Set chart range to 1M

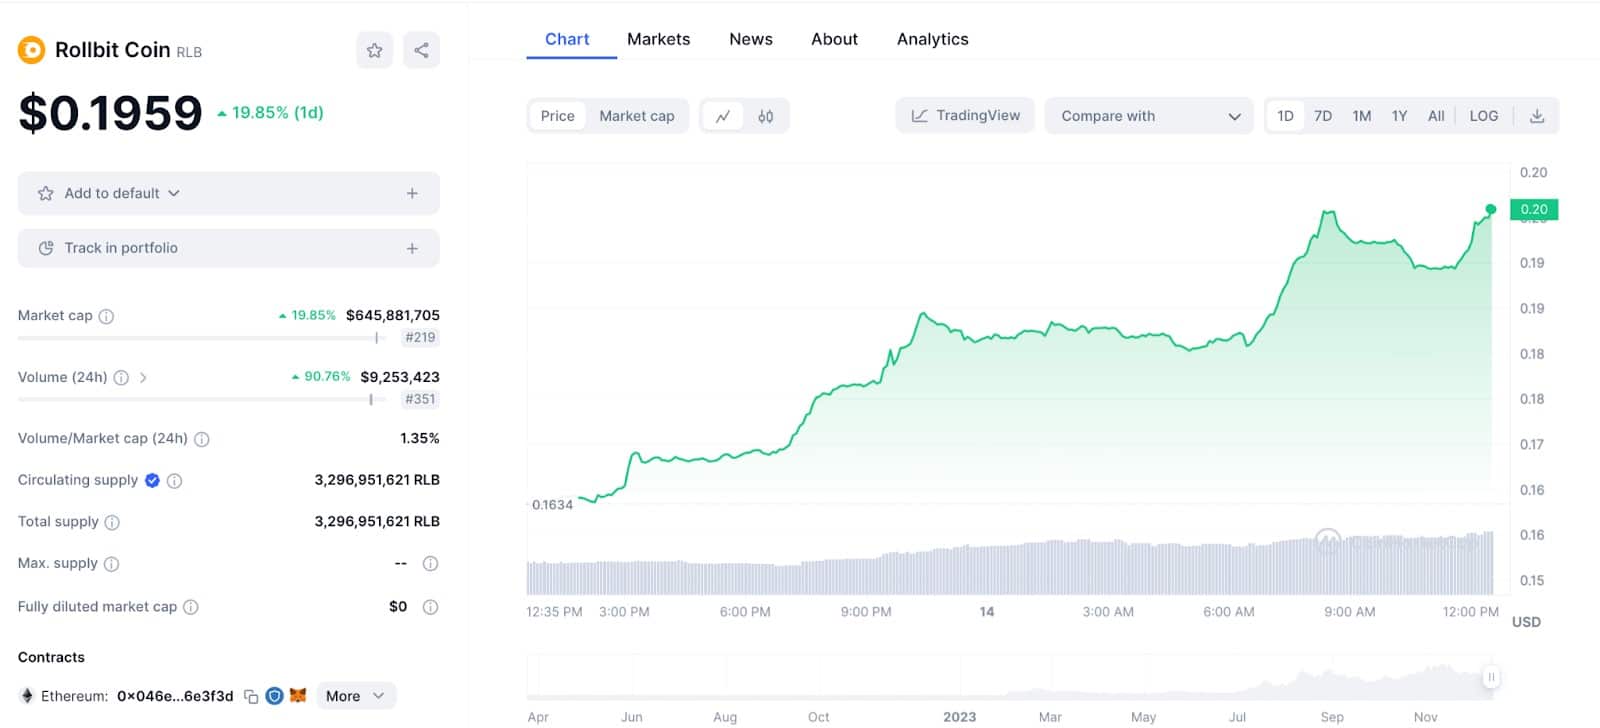(x=1362, y=116)
